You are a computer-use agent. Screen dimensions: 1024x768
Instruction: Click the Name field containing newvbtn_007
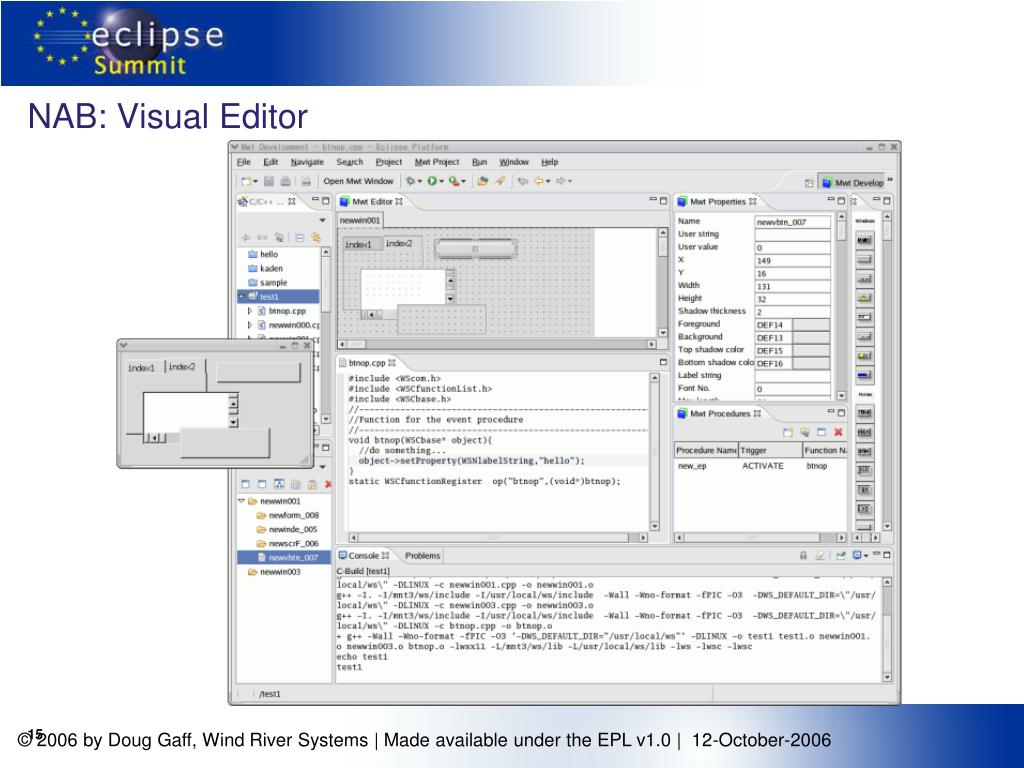[x=792, y=222]
